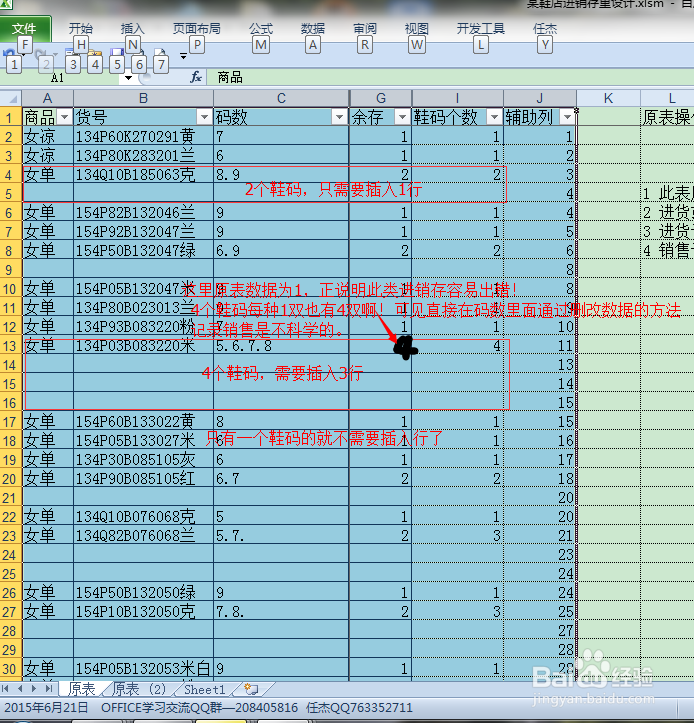Switch to the 开发工具 ribbon tab
694x723 pixels.
(480, 29)
